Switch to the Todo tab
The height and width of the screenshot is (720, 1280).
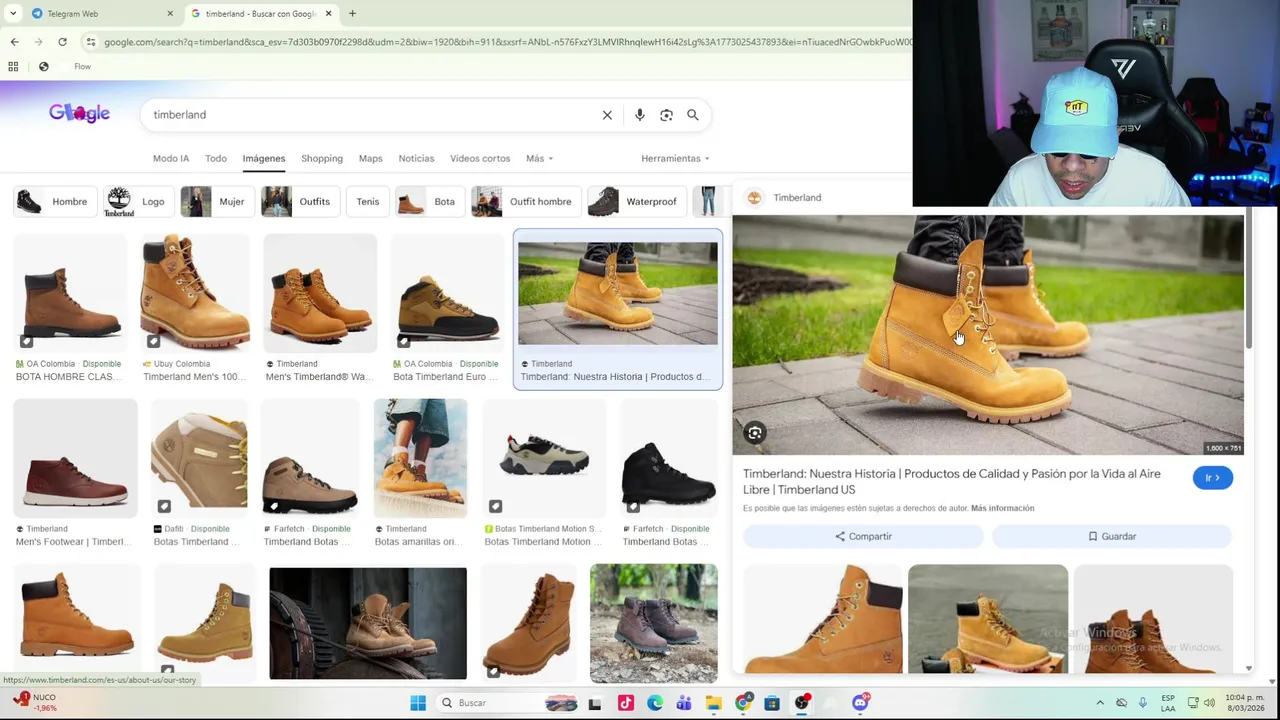(216, 158)
